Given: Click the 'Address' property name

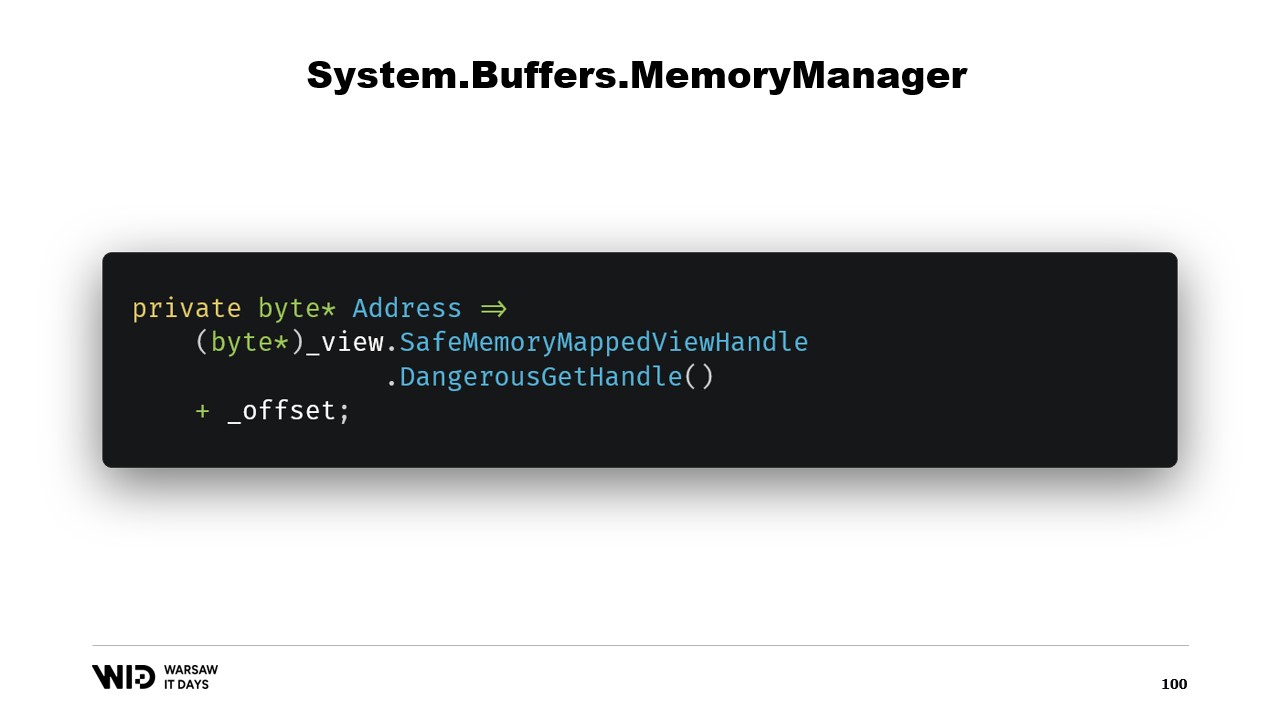Looking at the screenshot, I should (x=407, y=308).
